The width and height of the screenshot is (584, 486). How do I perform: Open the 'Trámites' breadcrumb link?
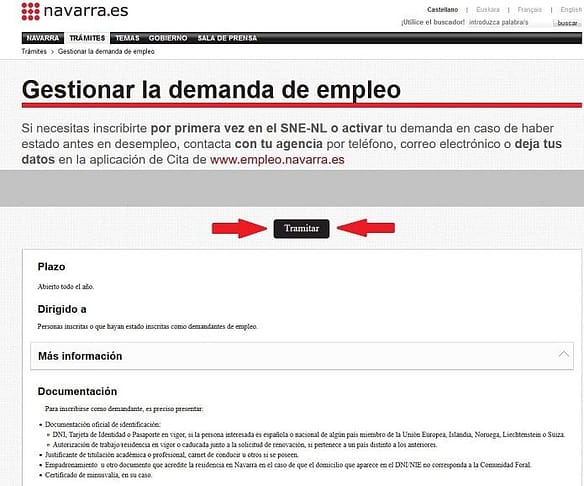34,51
